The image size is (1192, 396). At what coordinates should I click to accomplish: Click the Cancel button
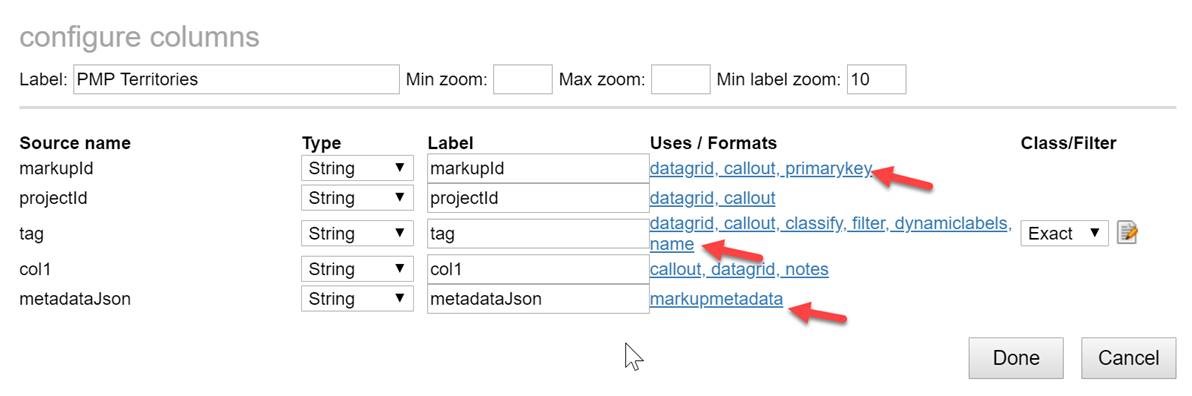1129,358
